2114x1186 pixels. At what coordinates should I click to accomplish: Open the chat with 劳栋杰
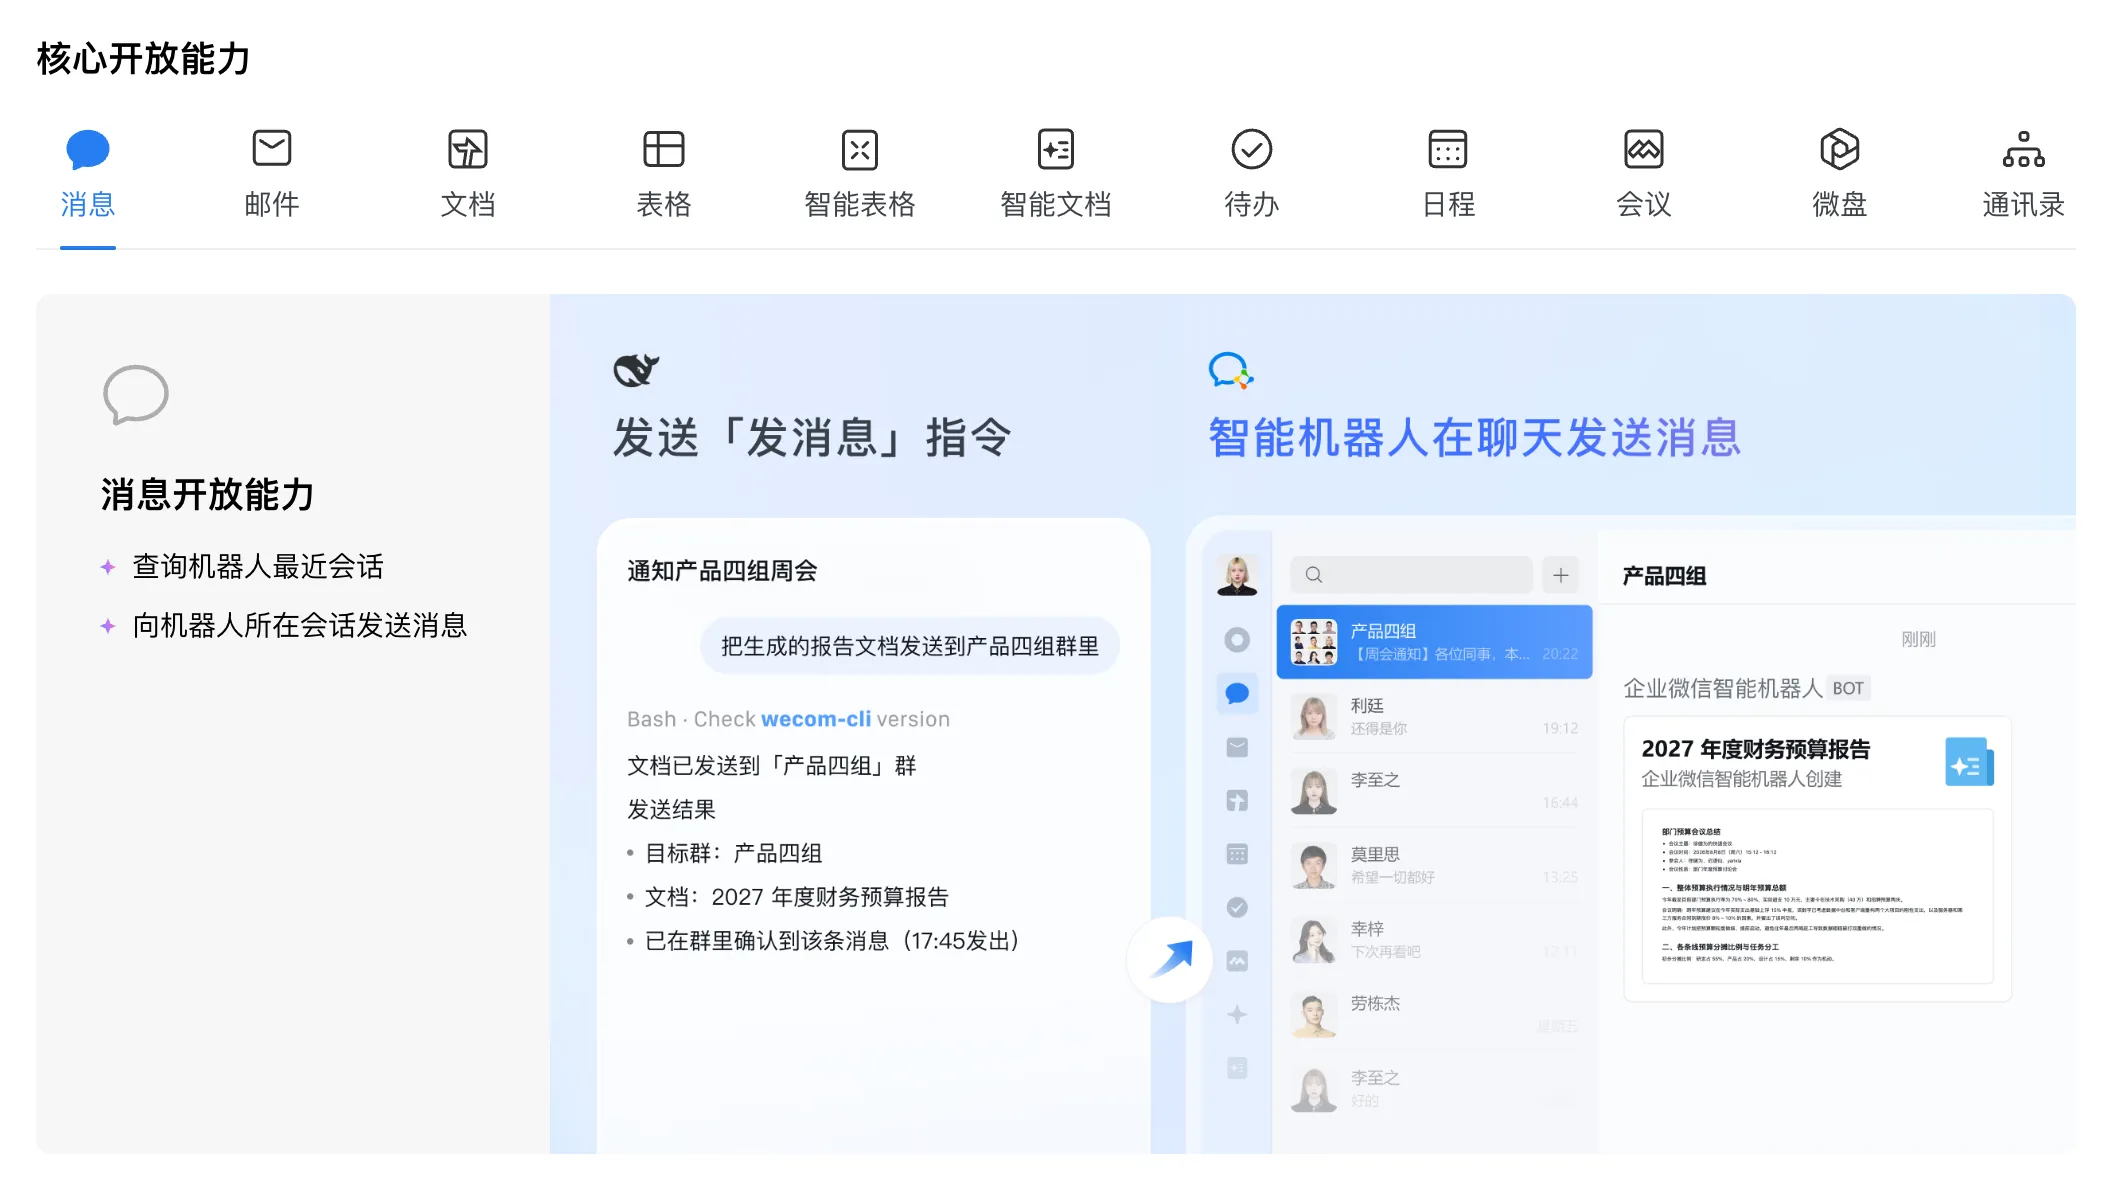pyautogui.click(x=1434, y=1014)
